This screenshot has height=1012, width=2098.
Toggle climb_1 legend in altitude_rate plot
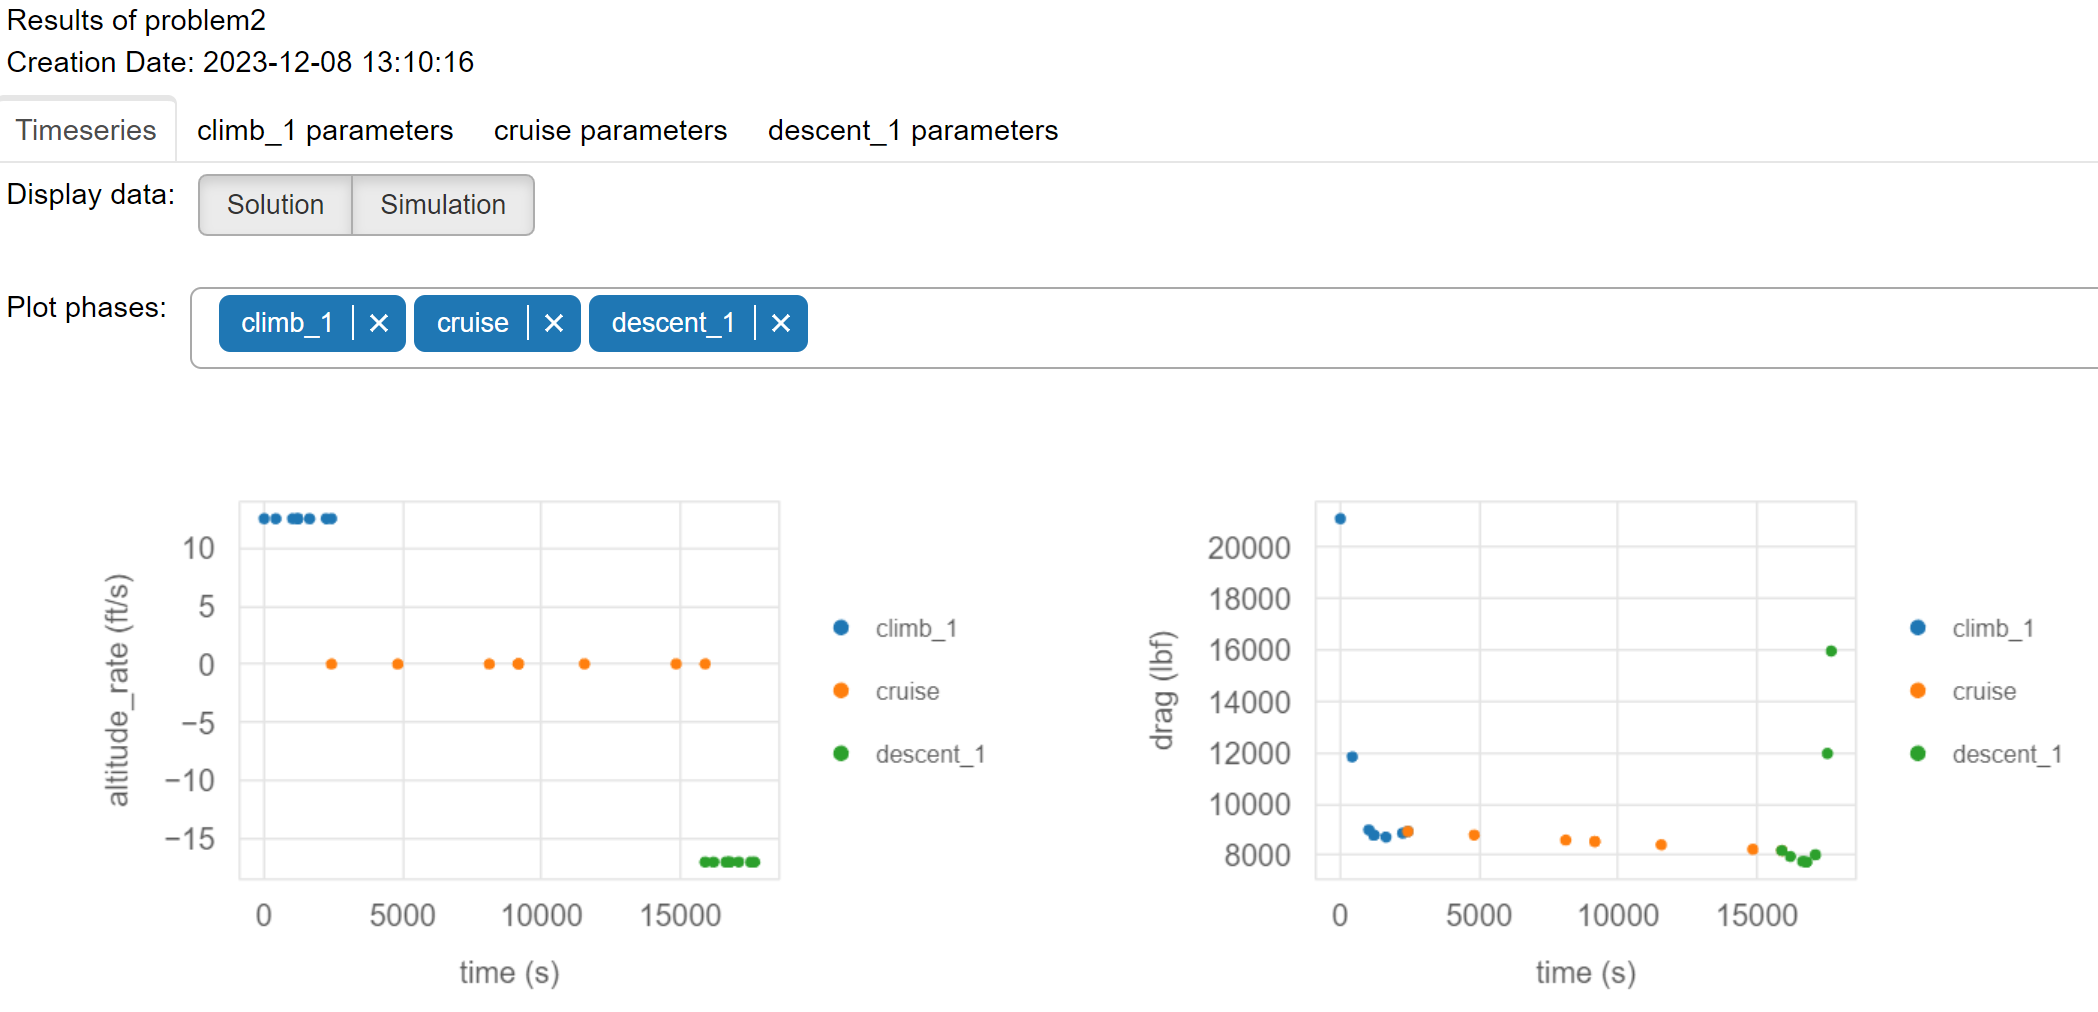pos(895,628)
